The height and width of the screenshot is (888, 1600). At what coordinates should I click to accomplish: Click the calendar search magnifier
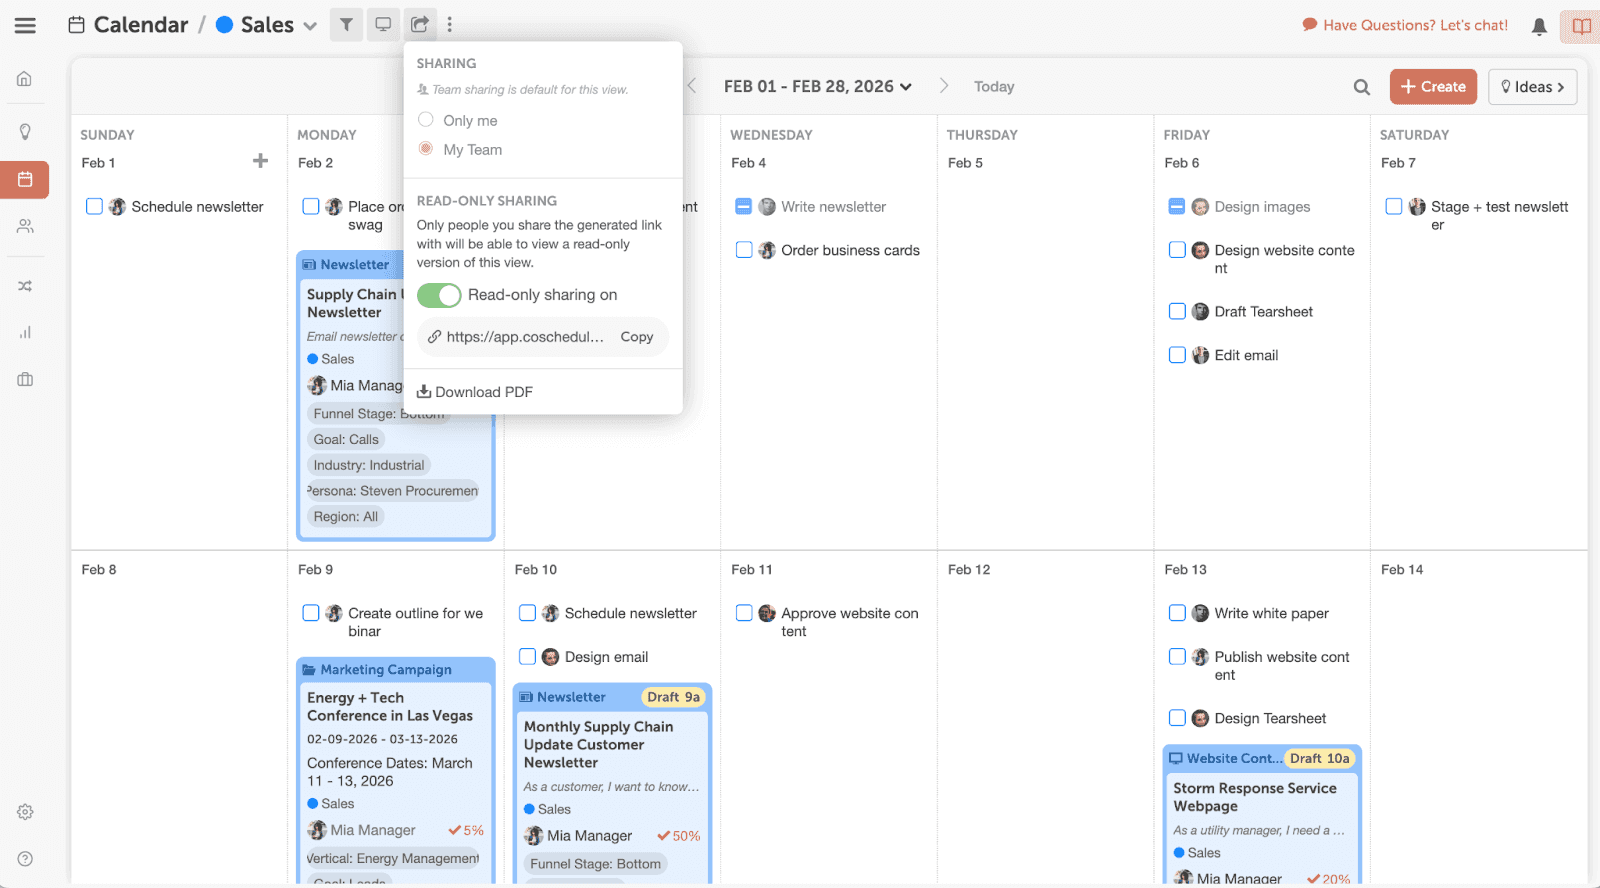[1362, 87]
